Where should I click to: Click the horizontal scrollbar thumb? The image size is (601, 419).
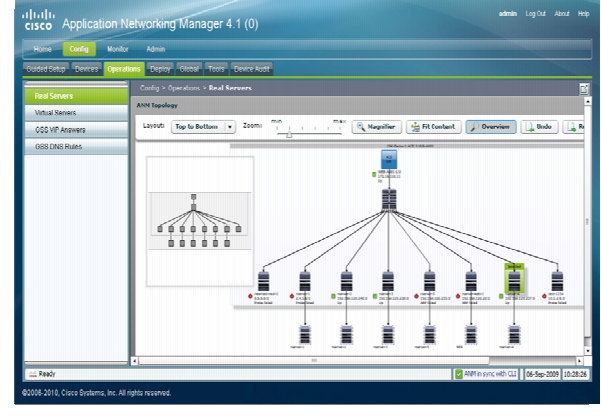click(x=314, y=361)
